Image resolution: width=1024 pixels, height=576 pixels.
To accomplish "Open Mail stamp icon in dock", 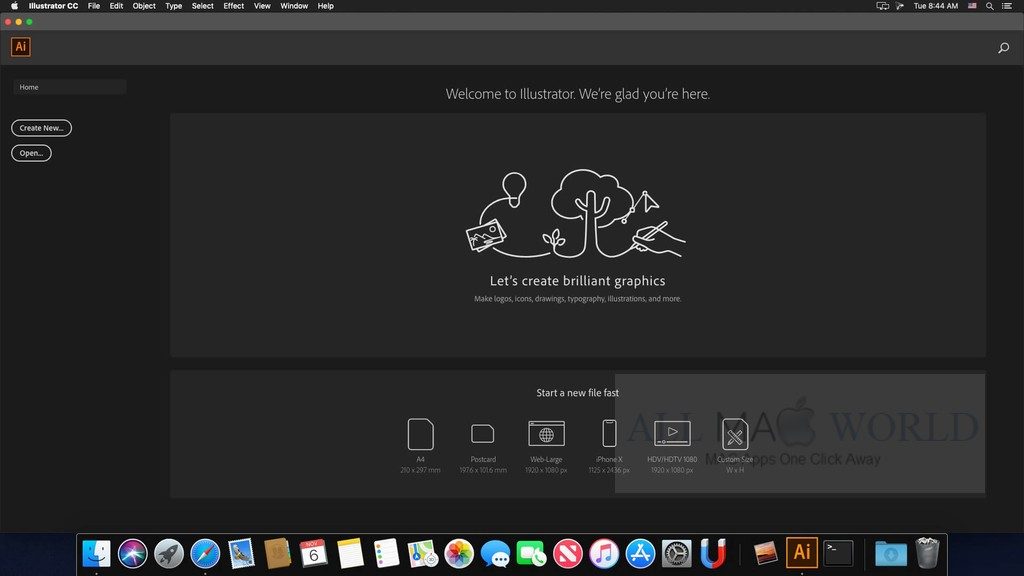I will (241, 554).
